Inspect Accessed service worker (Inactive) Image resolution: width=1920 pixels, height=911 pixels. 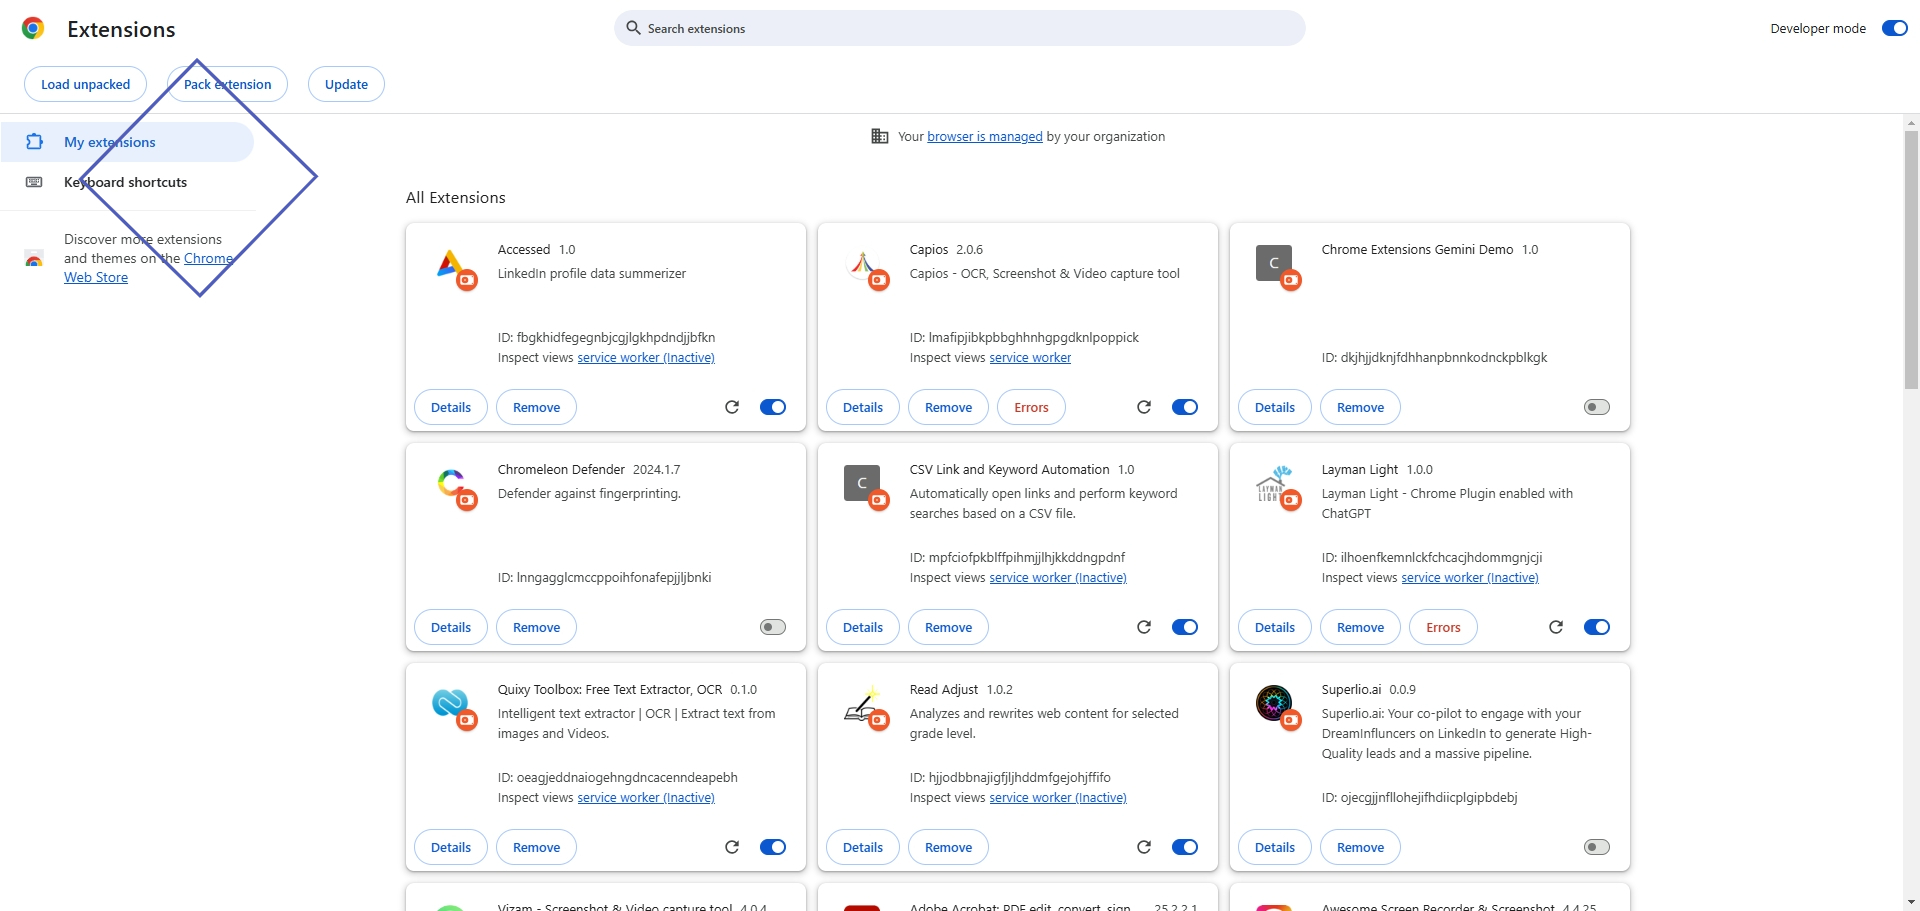pos(646,357)
